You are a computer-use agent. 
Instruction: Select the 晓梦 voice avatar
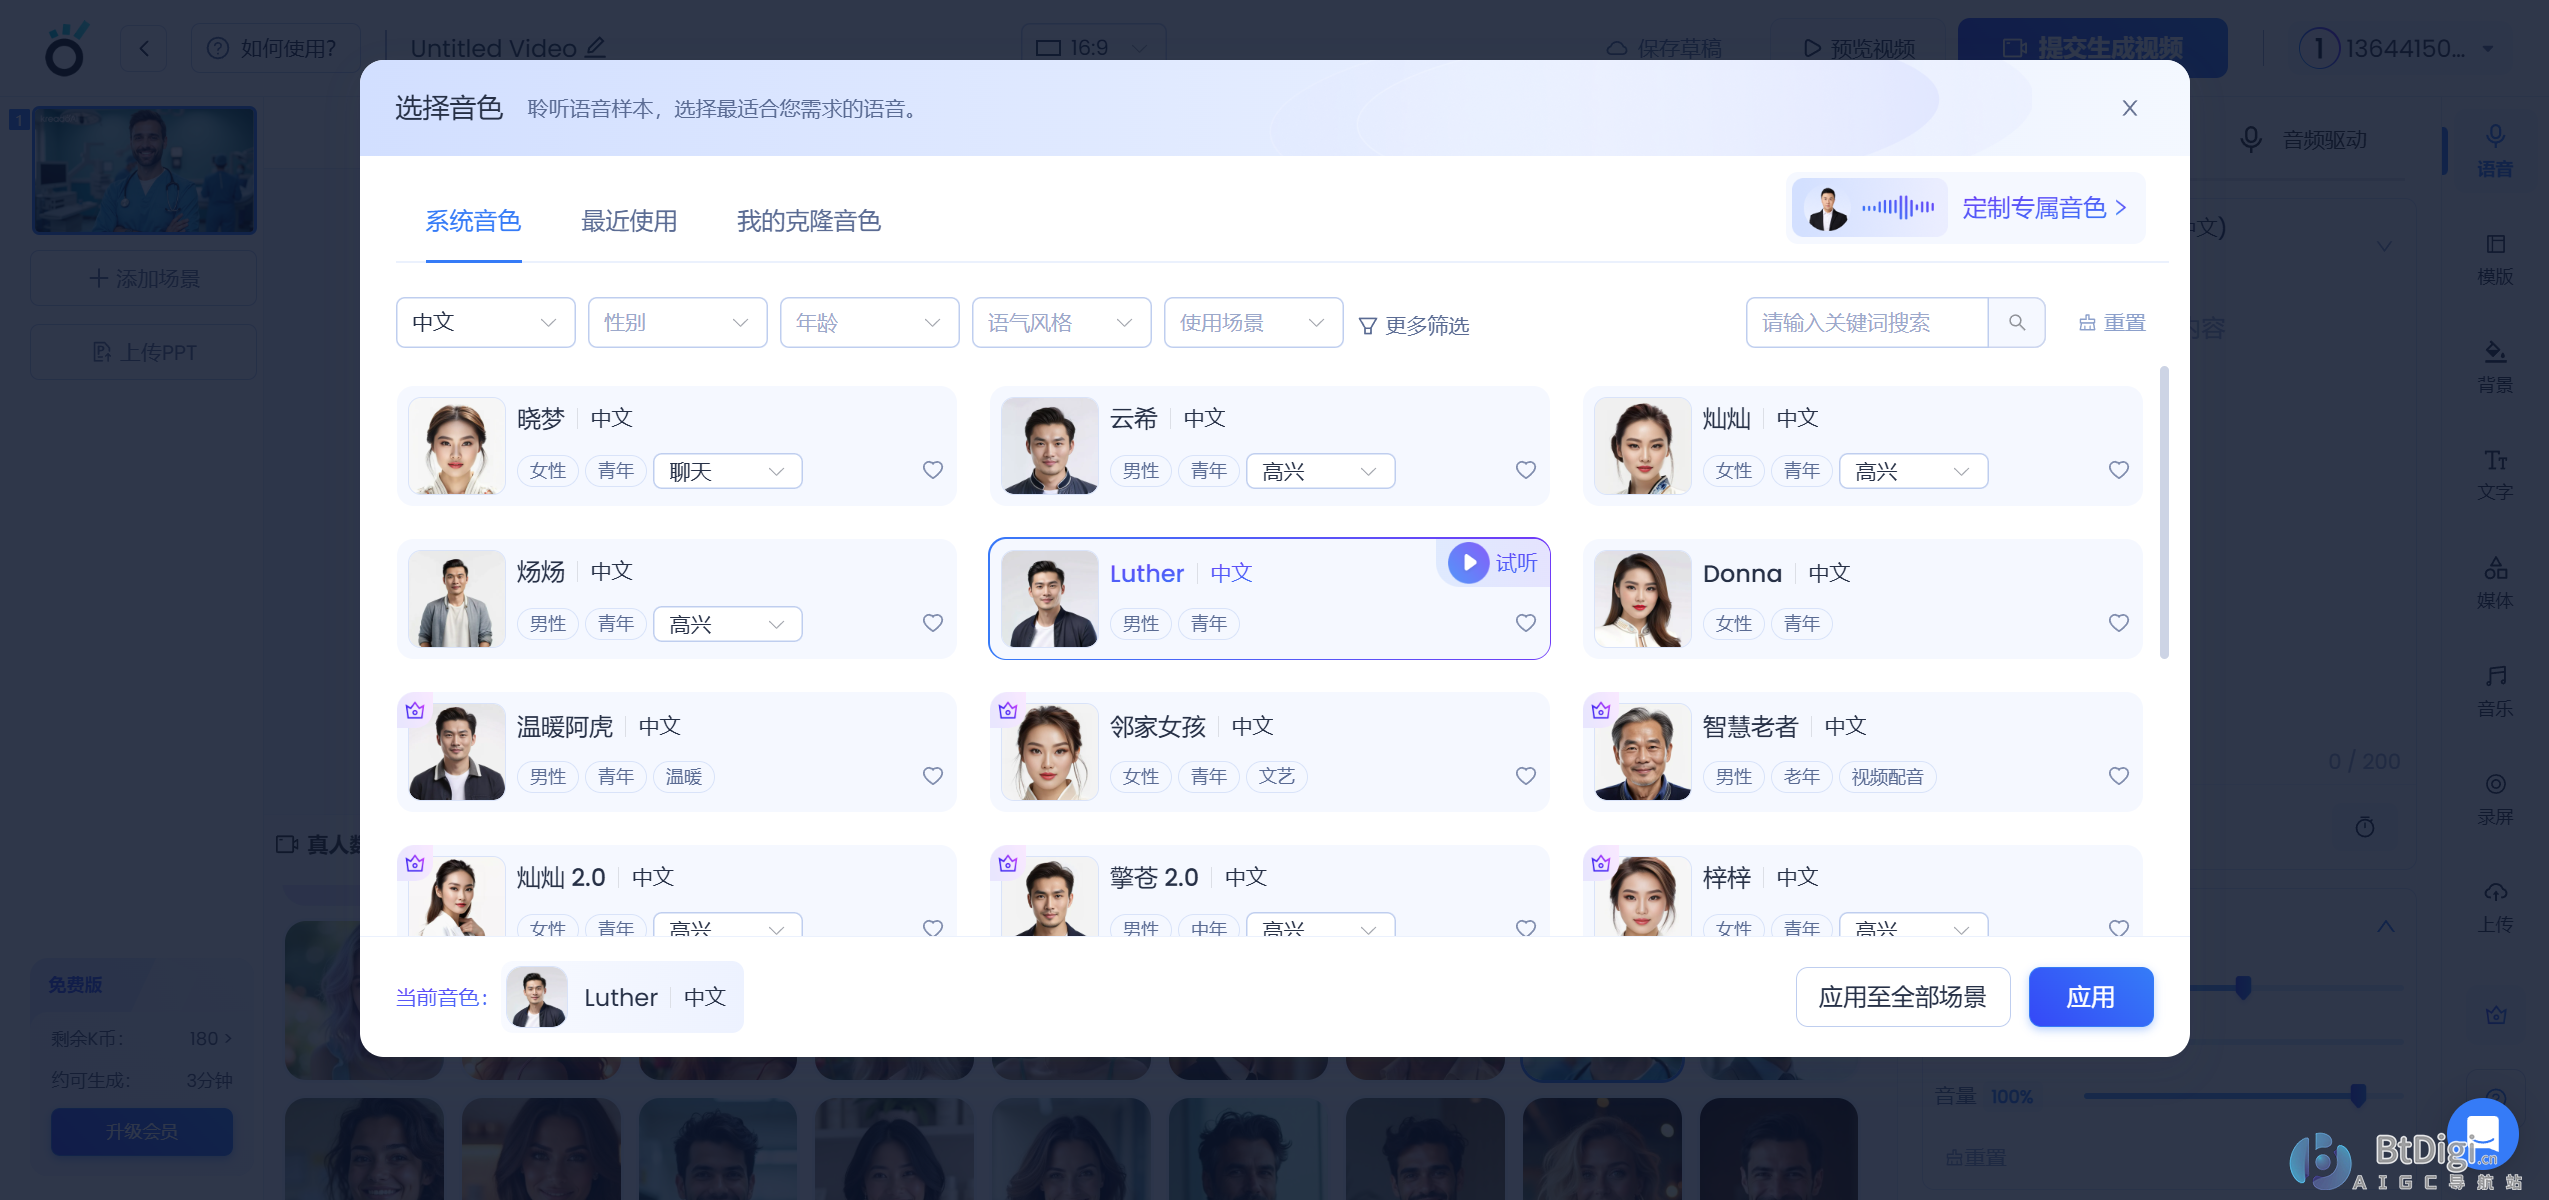coord(457,446)
